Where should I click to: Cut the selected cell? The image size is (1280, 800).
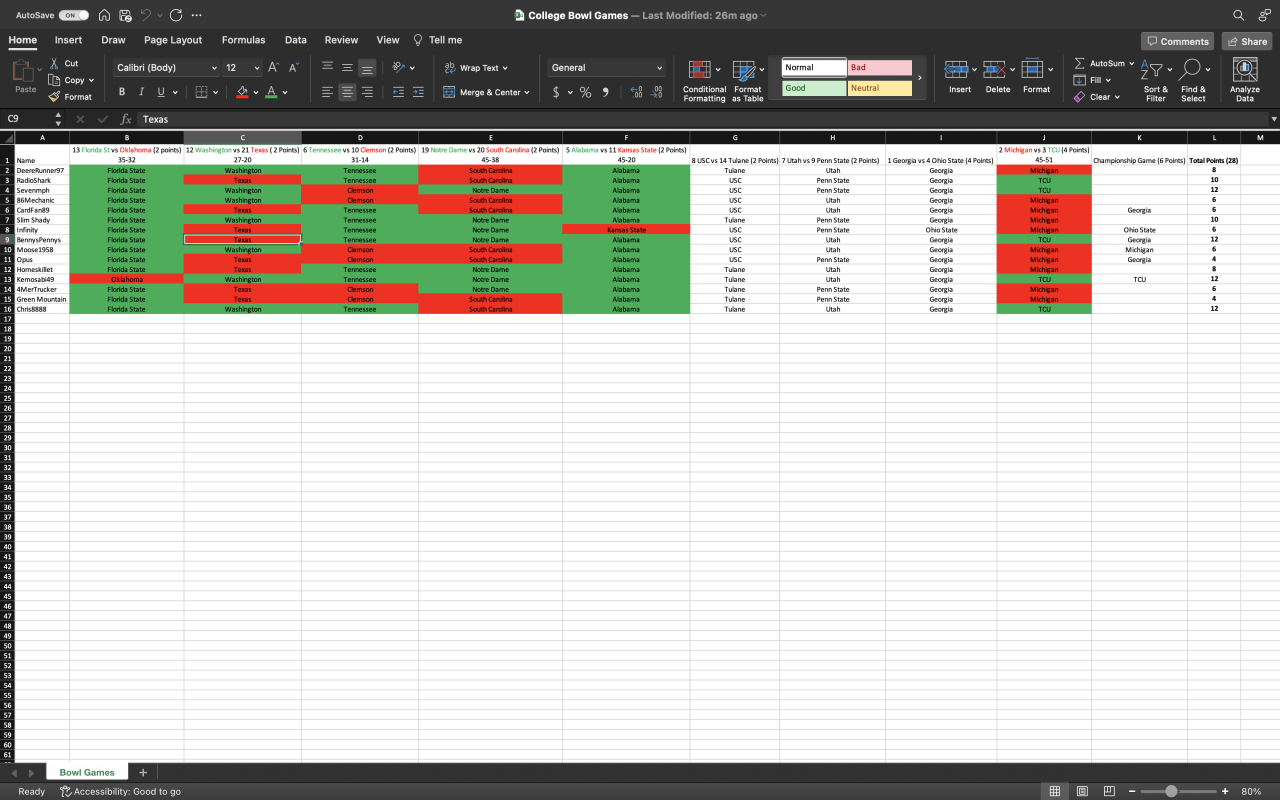click(64, 63)
